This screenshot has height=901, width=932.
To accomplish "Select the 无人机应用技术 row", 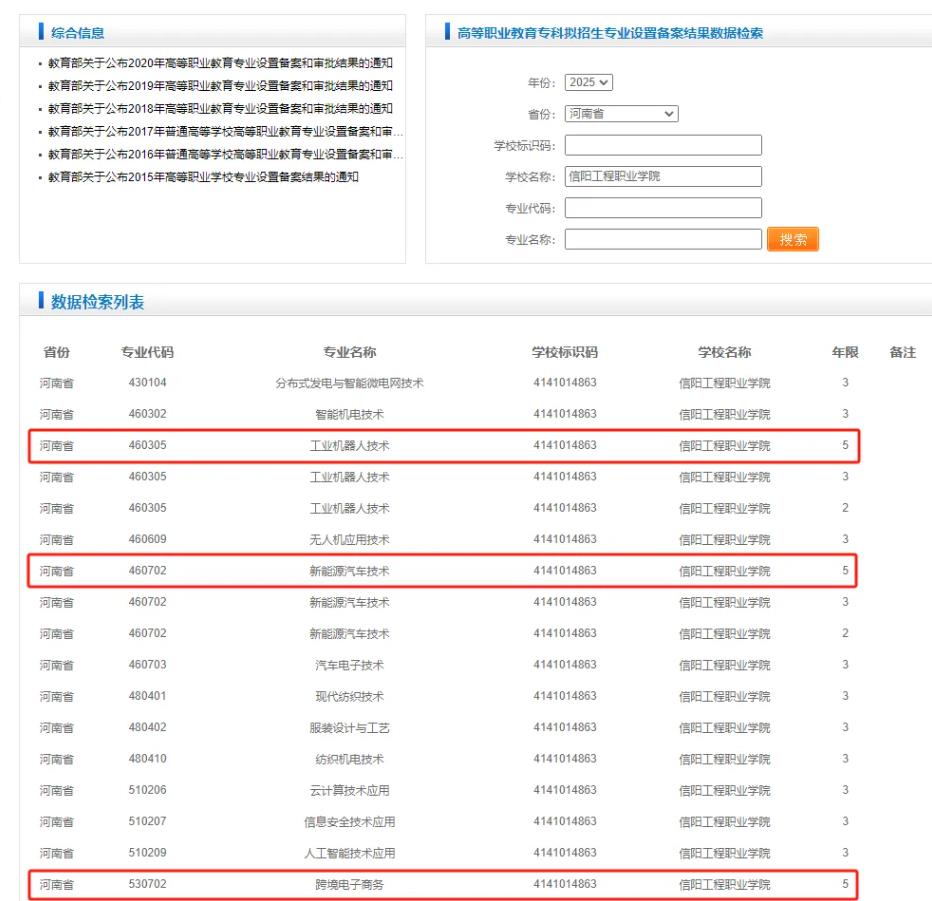I will tap(349, 540).
